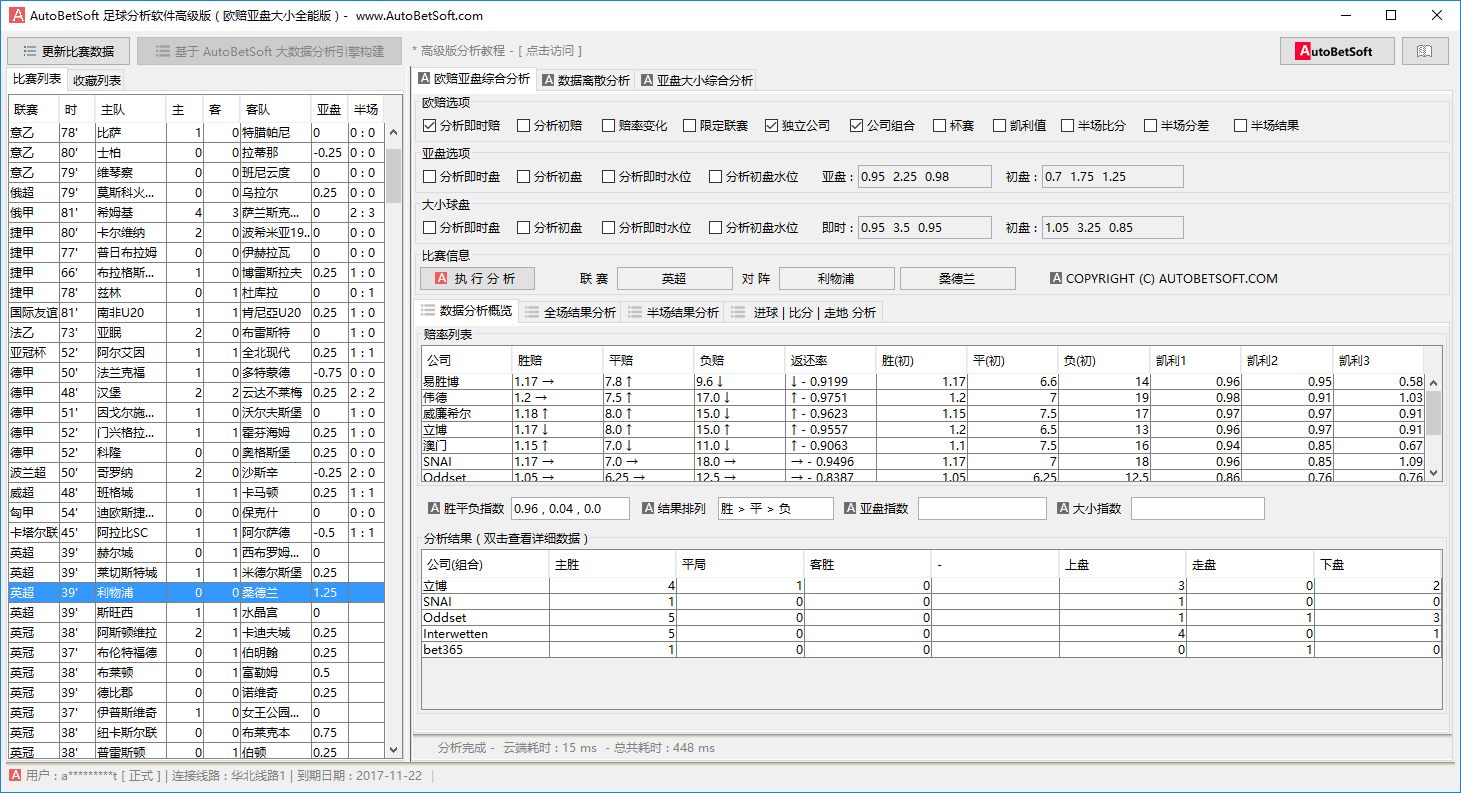Click the 亚盘 column header in match list
1461x793 pixels.
pyautogui.click(x=328, y=109)
